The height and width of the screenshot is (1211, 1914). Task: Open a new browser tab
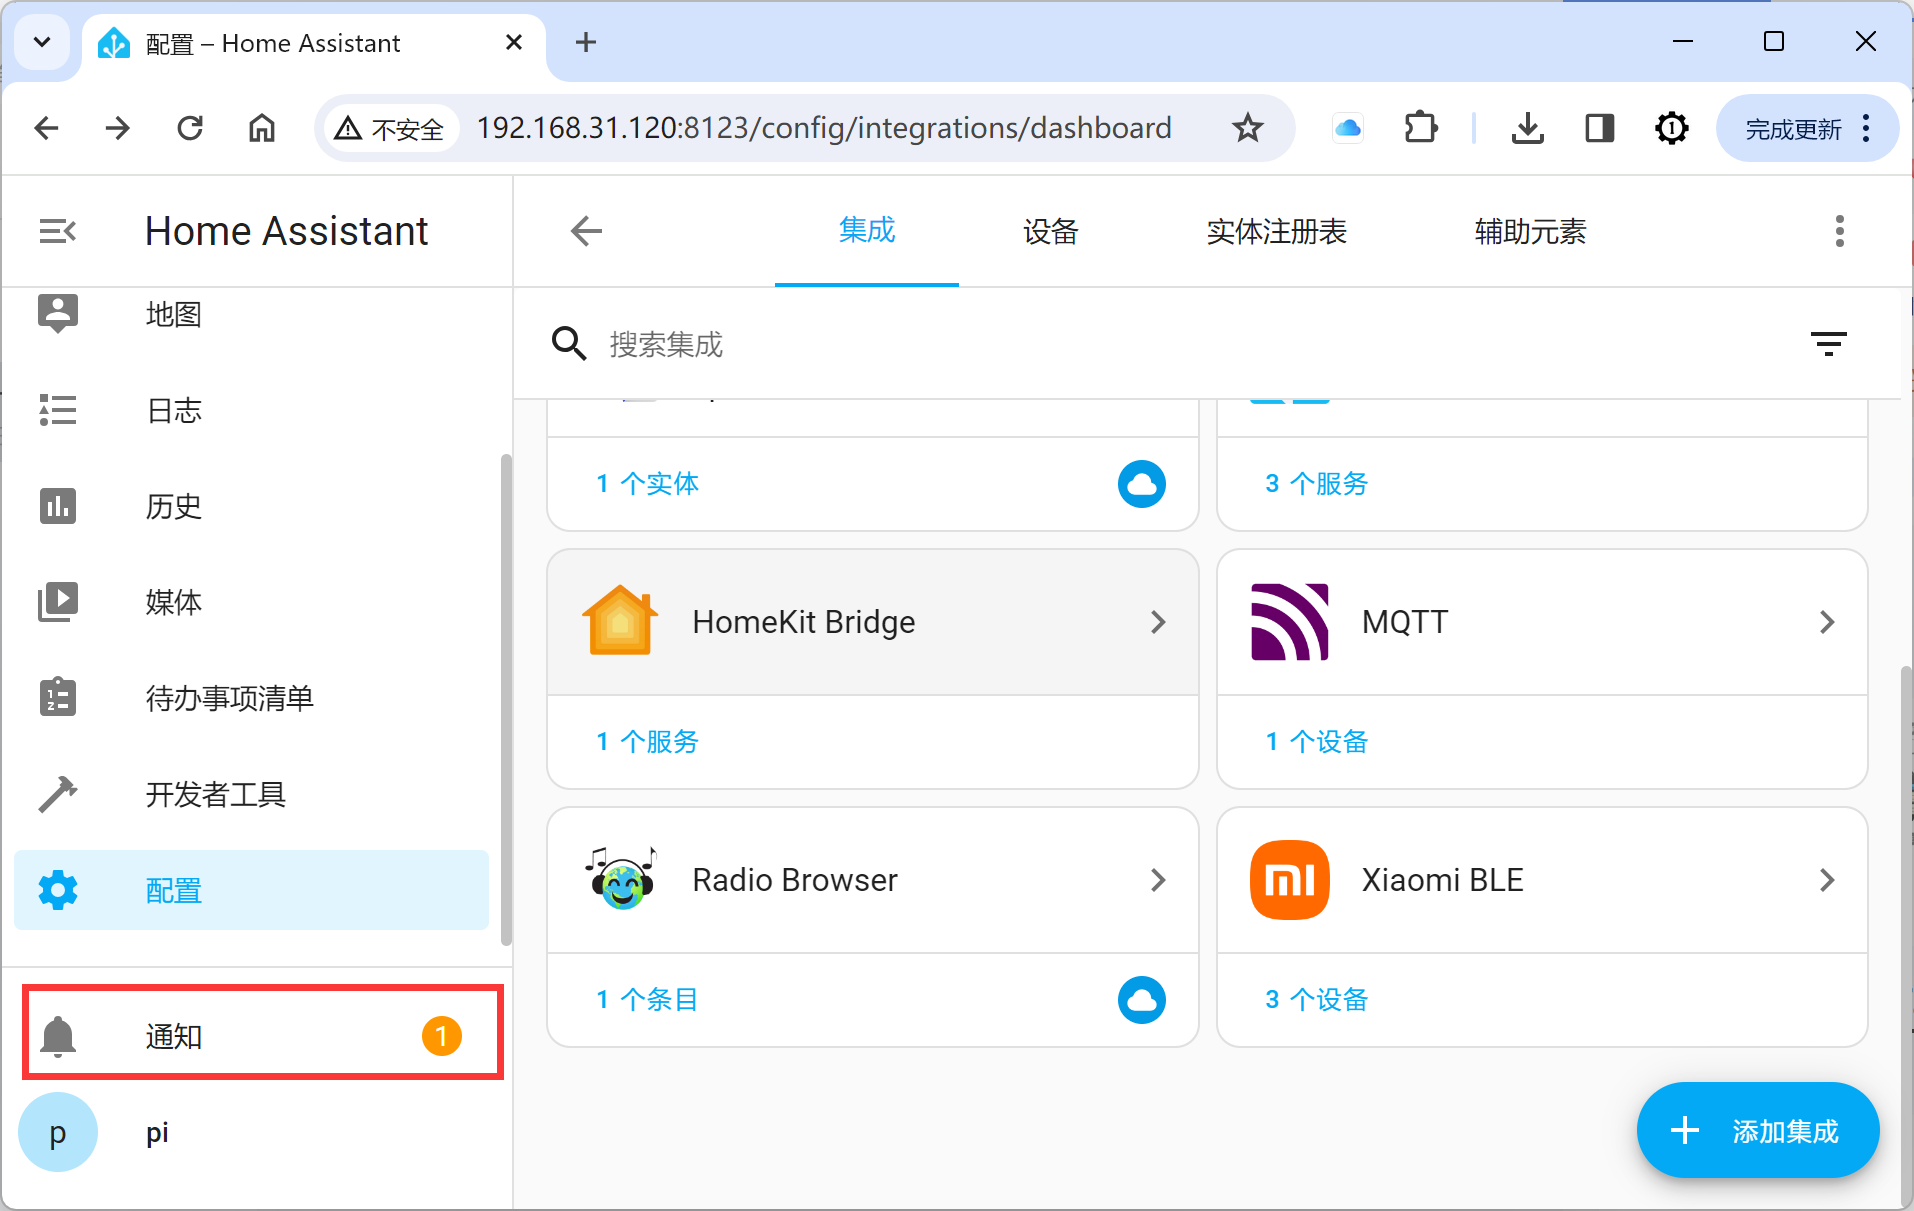(x=586, y=42)
